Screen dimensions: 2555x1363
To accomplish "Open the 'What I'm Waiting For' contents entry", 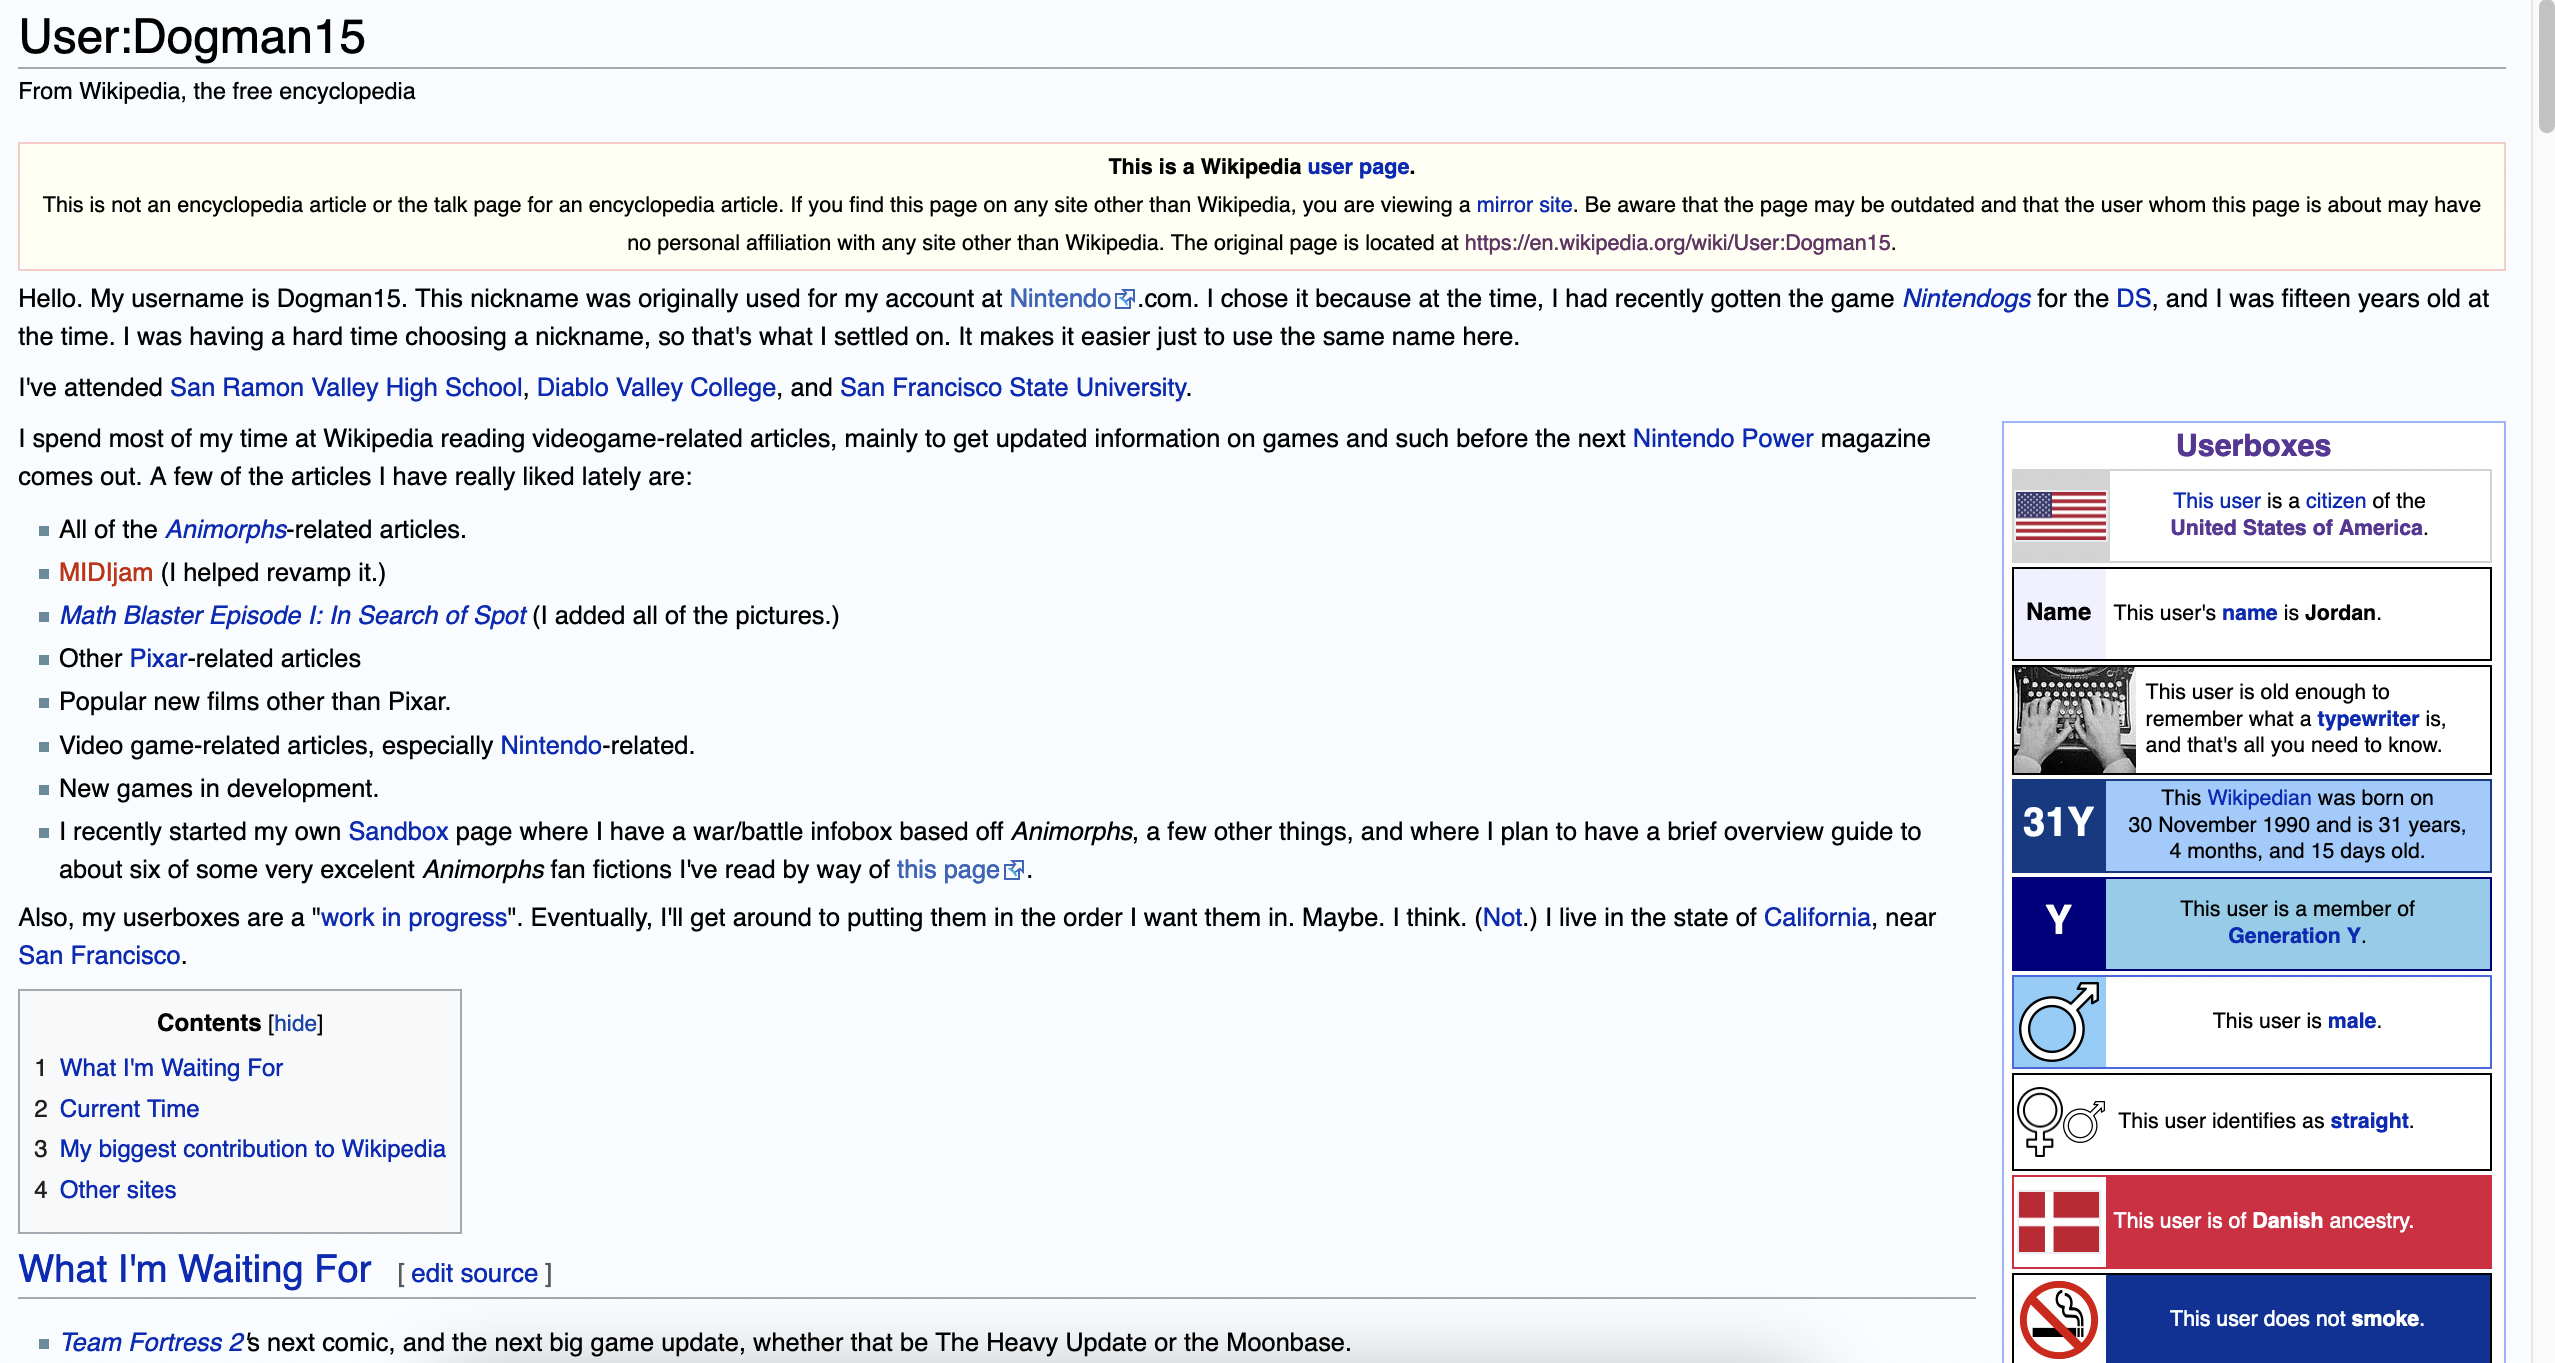I will point(171,1068).
